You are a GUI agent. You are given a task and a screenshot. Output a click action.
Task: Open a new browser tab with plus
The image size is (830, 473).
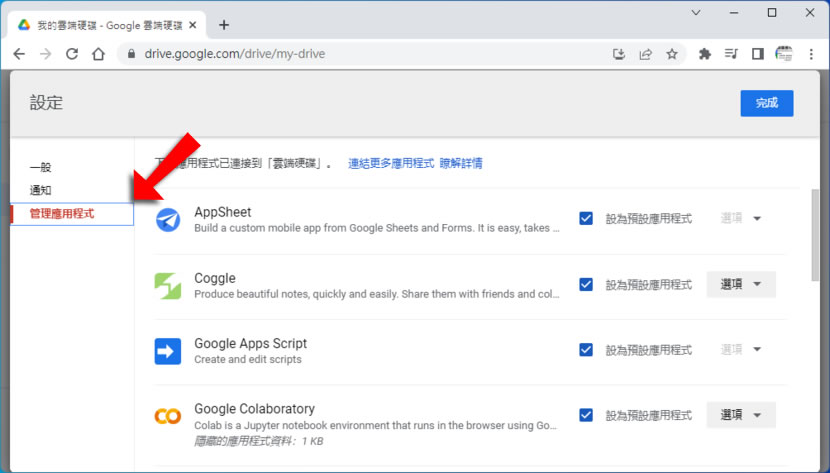pyautogui.click(x=224, y=25)
